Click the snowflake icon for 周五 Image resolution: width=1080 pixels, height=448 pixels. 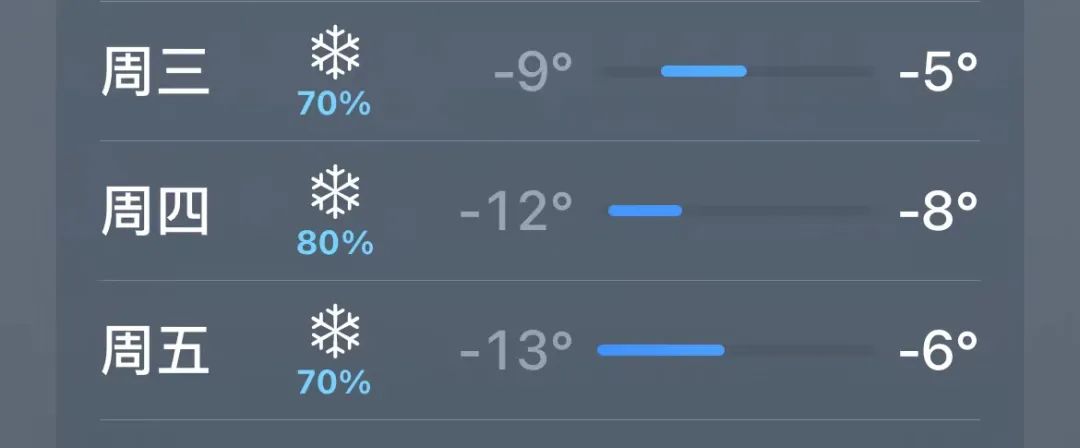pos(335,331)
